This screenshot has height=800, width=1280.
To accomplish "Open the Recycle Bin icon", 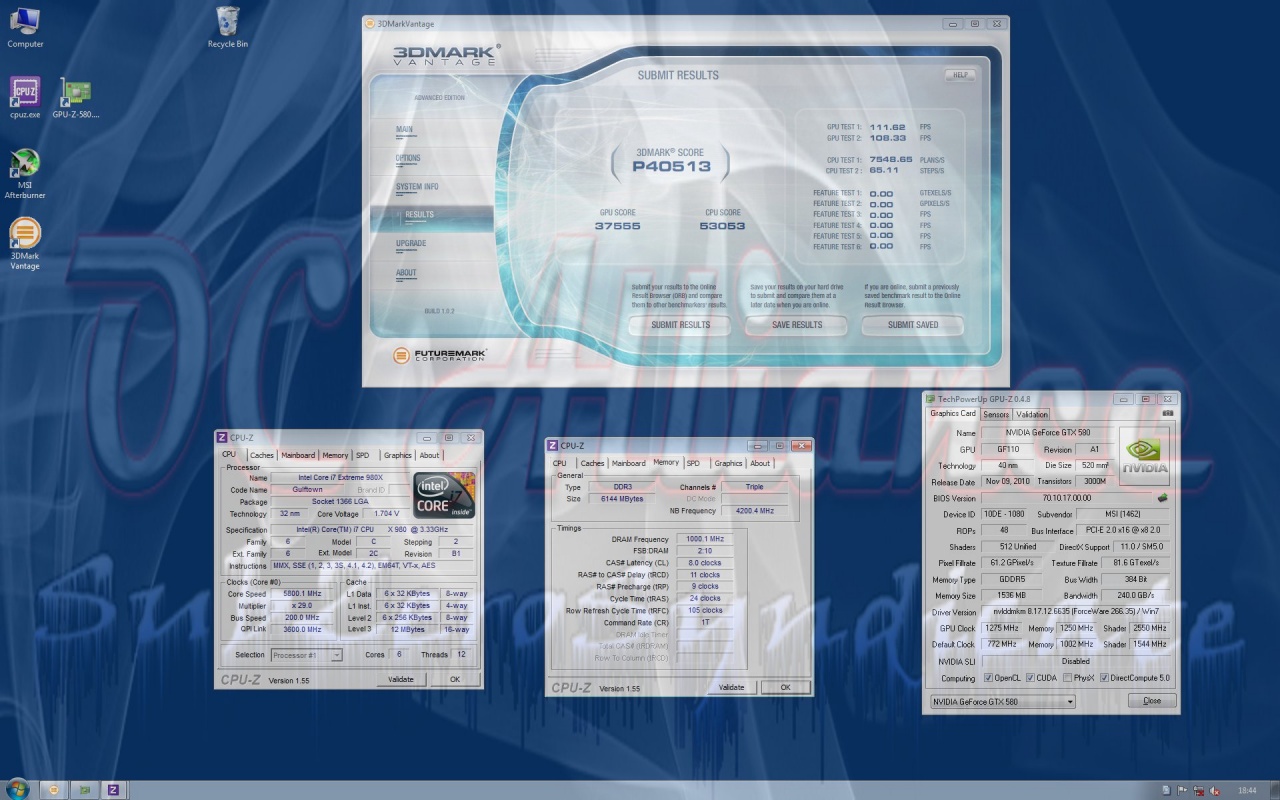I will [227, 21].
